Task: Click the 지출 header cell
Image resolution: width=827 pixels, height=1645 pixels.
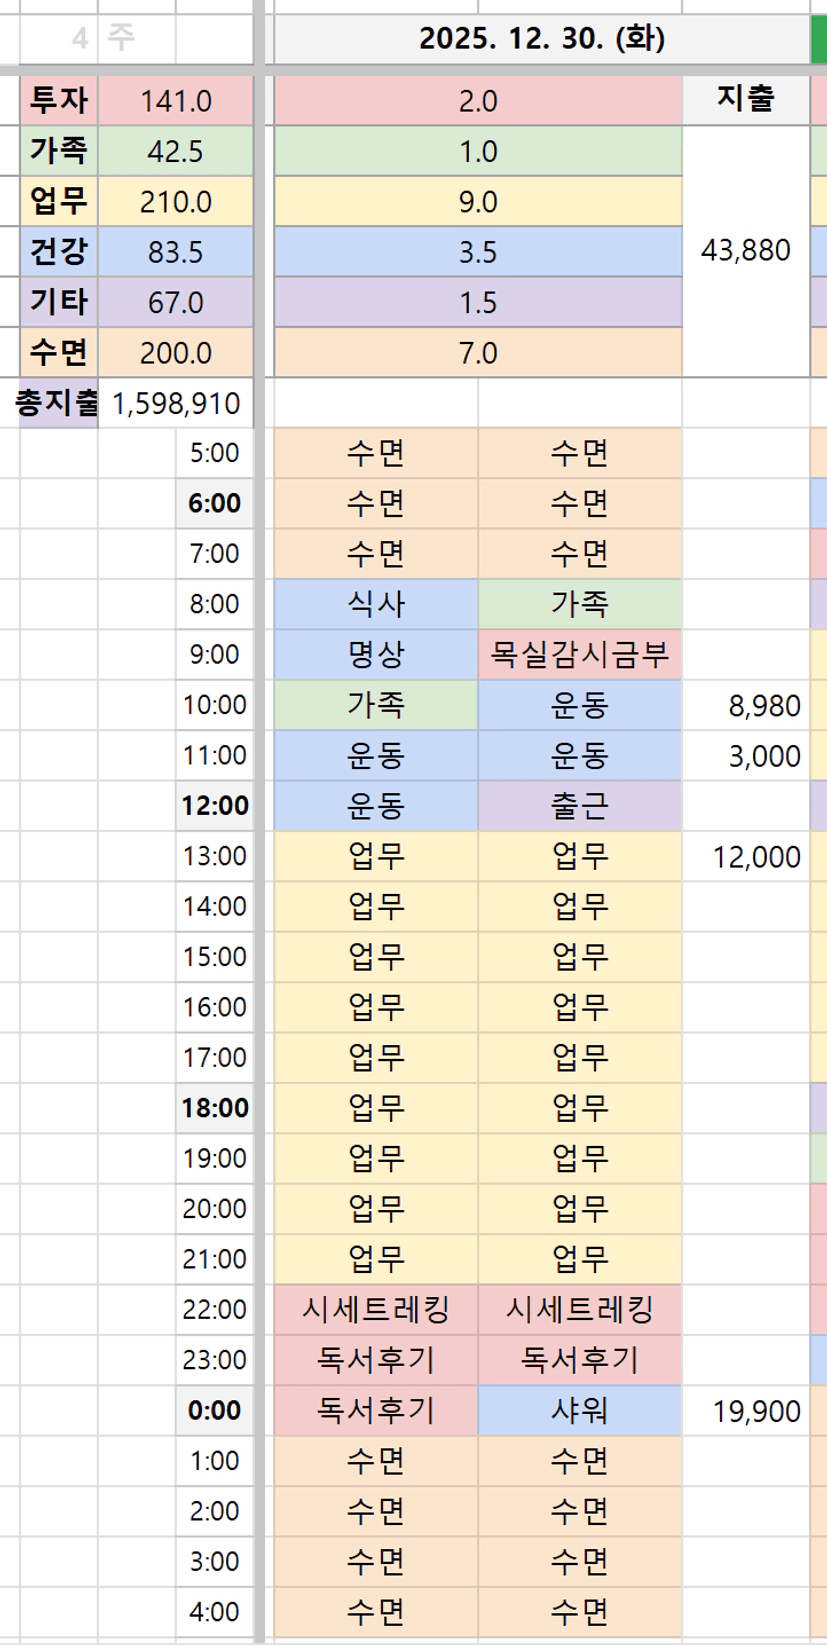Action: coord(745,98)
